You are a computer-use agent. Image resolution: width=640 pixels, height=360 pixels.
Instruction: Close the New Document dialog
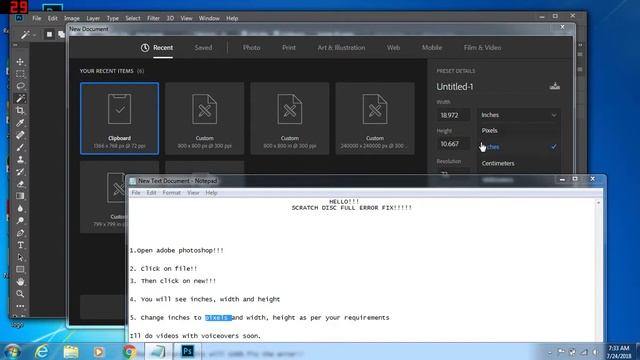pos(562,27)
